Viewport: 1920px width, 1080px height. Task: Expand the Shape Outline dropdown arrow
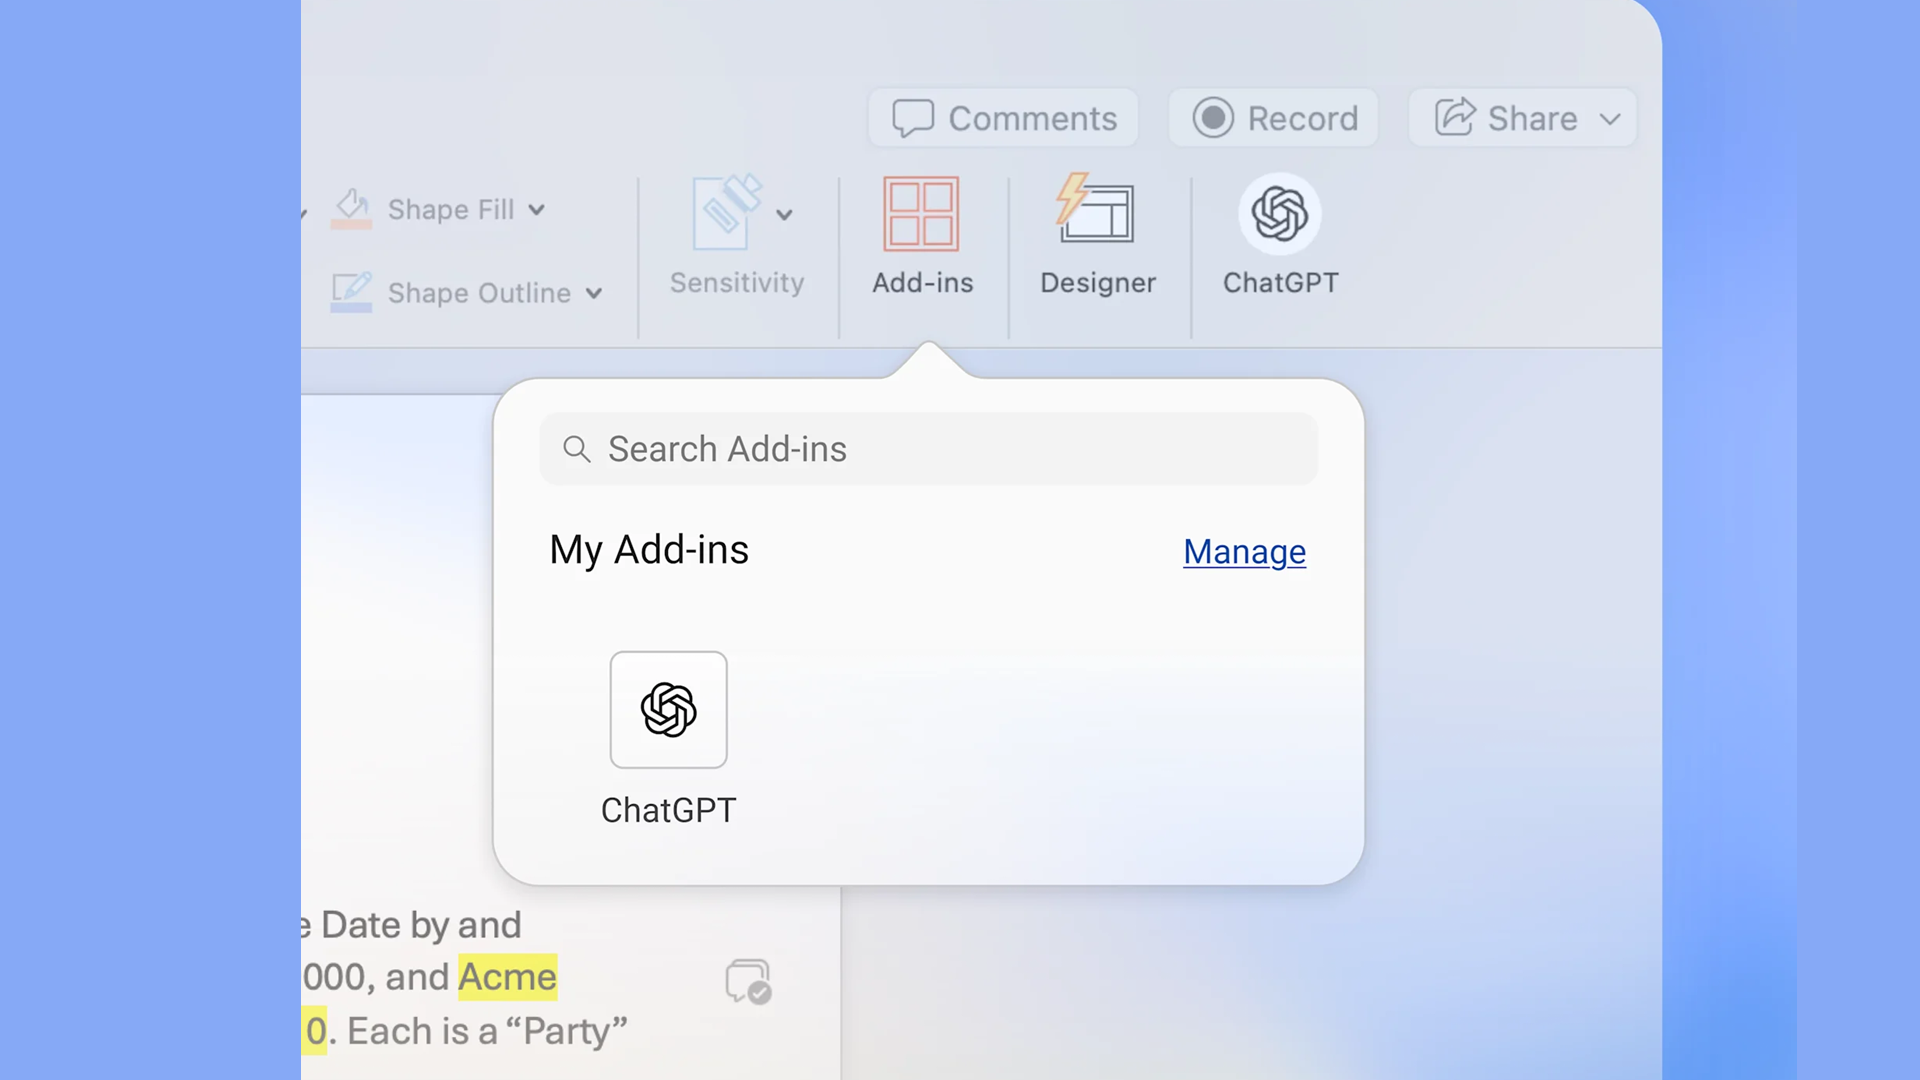[594, 294]
